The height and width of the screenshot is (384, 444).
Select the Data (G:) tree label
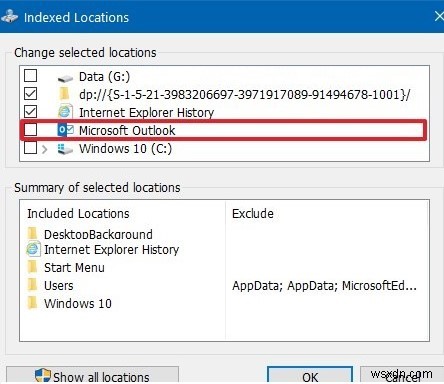tap(104, 77)
